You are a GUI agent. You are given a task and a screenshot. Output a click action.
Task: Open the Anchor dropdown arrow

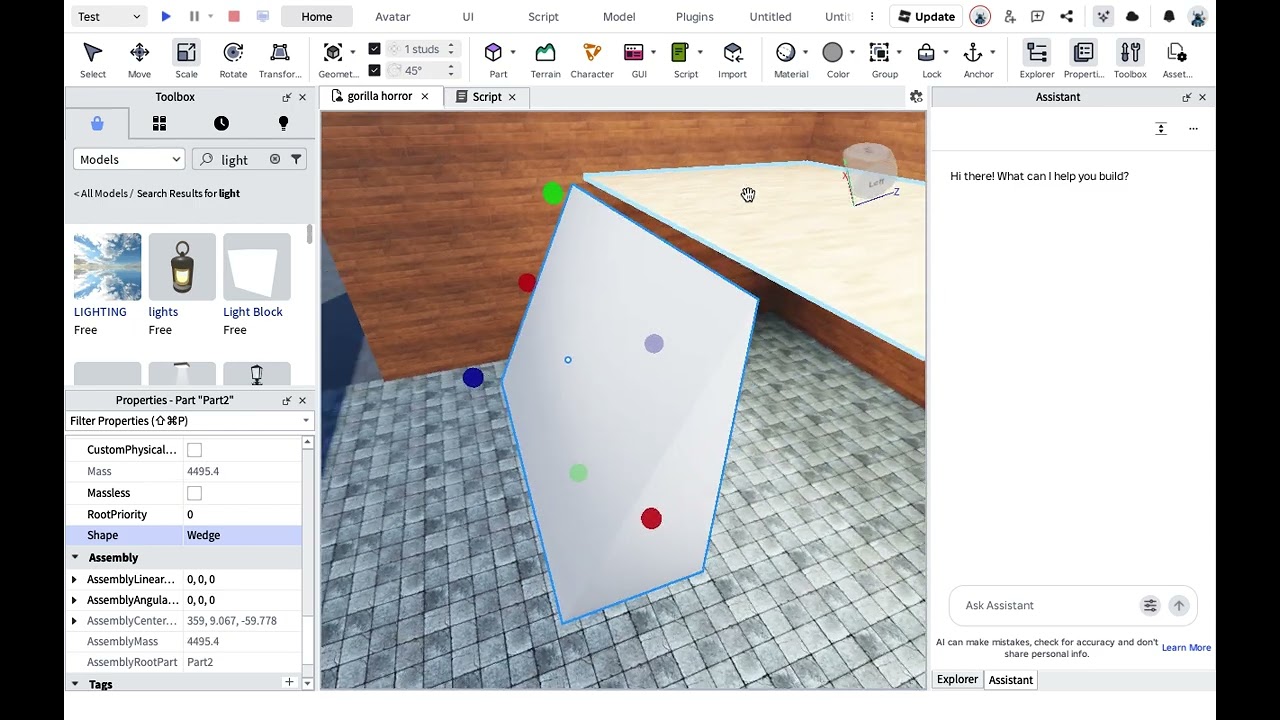click(x=992, y=52)
